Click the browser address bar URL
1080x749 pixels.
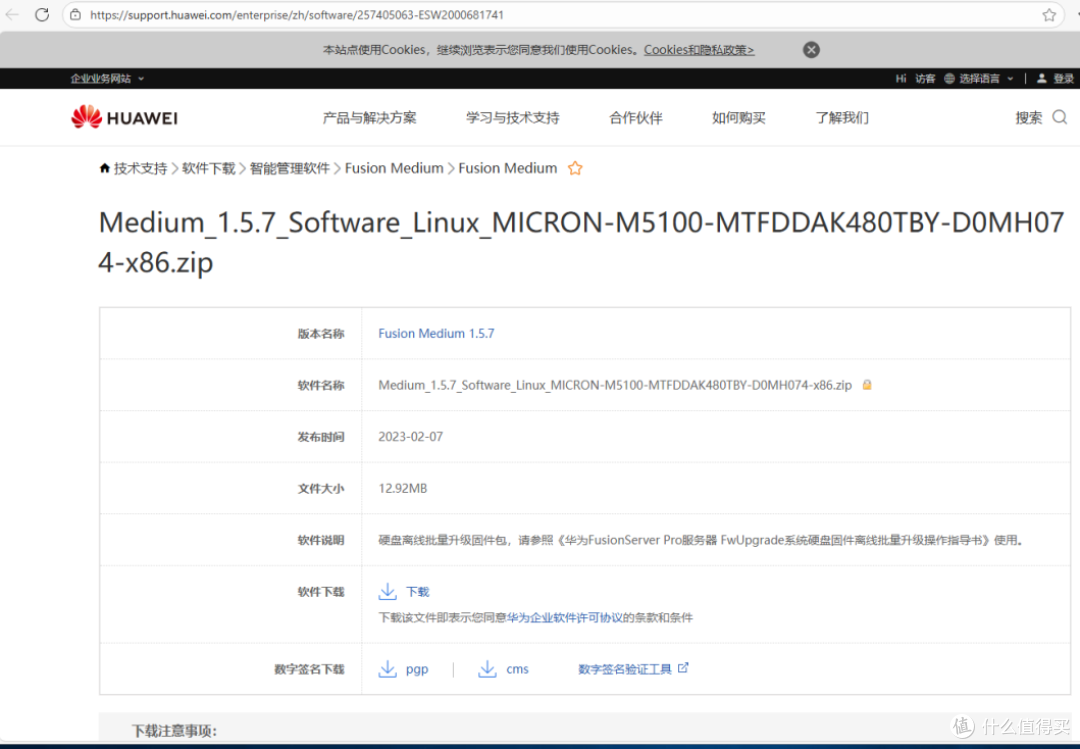(x=297, y=14)
